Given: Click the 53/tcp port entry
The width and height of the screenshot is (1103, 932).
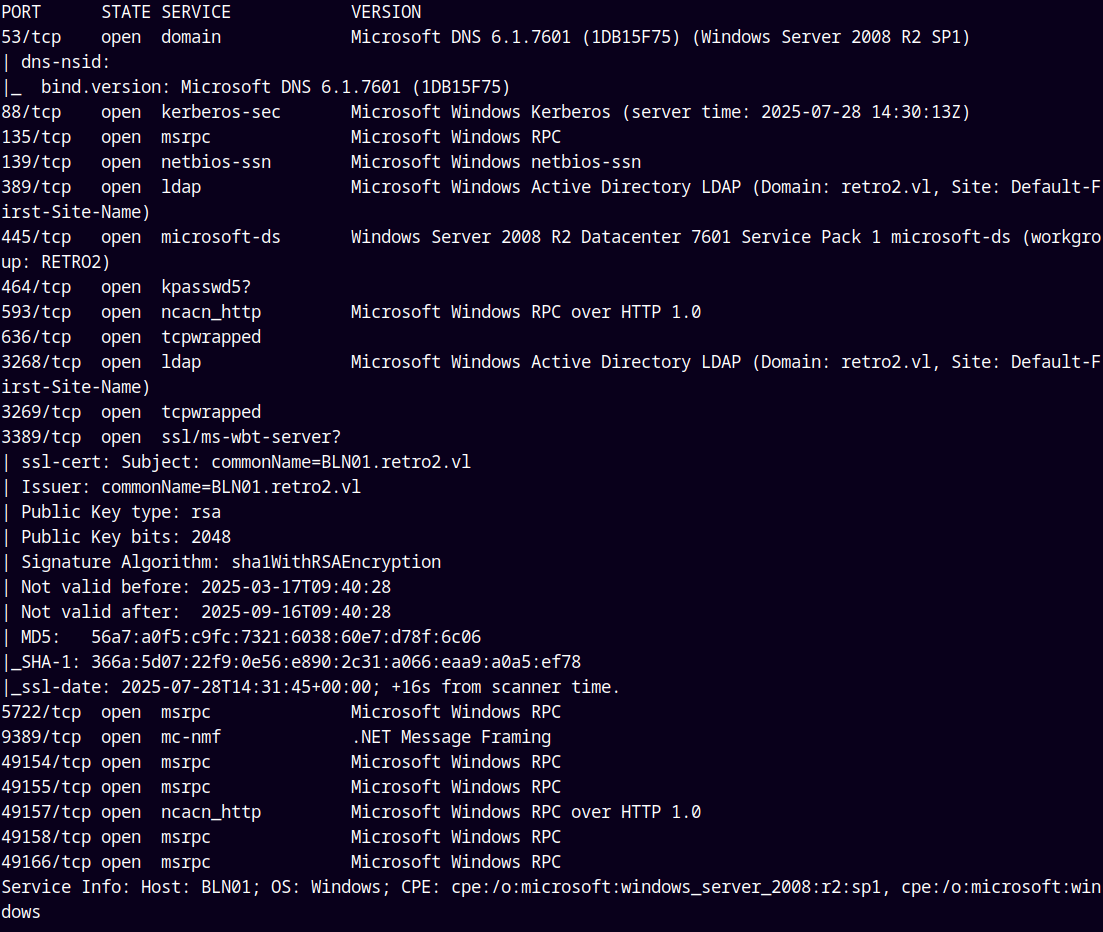Looking at the screenshot, I should click(x=31, y=37).
